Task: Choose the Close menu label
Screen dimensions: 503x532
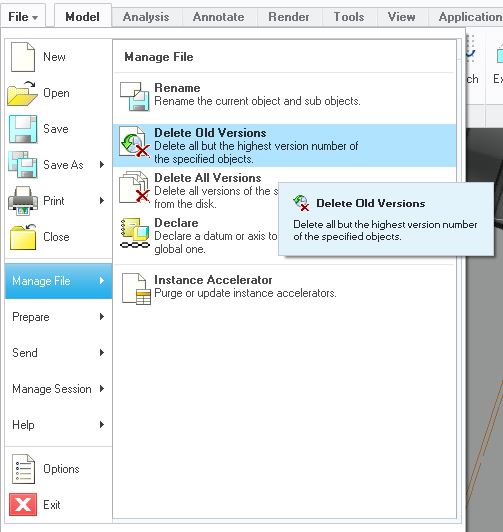Action: pos(56,237)
